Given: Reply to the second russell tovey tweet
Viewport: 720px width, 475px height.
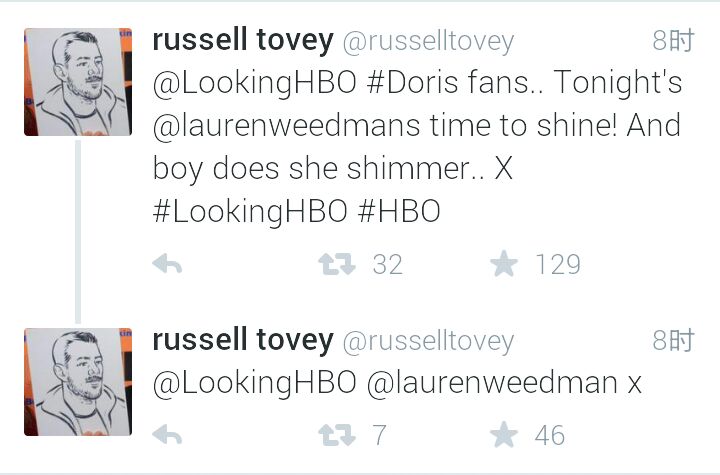Looking at the screenshot, I should (x=167, y=435).
